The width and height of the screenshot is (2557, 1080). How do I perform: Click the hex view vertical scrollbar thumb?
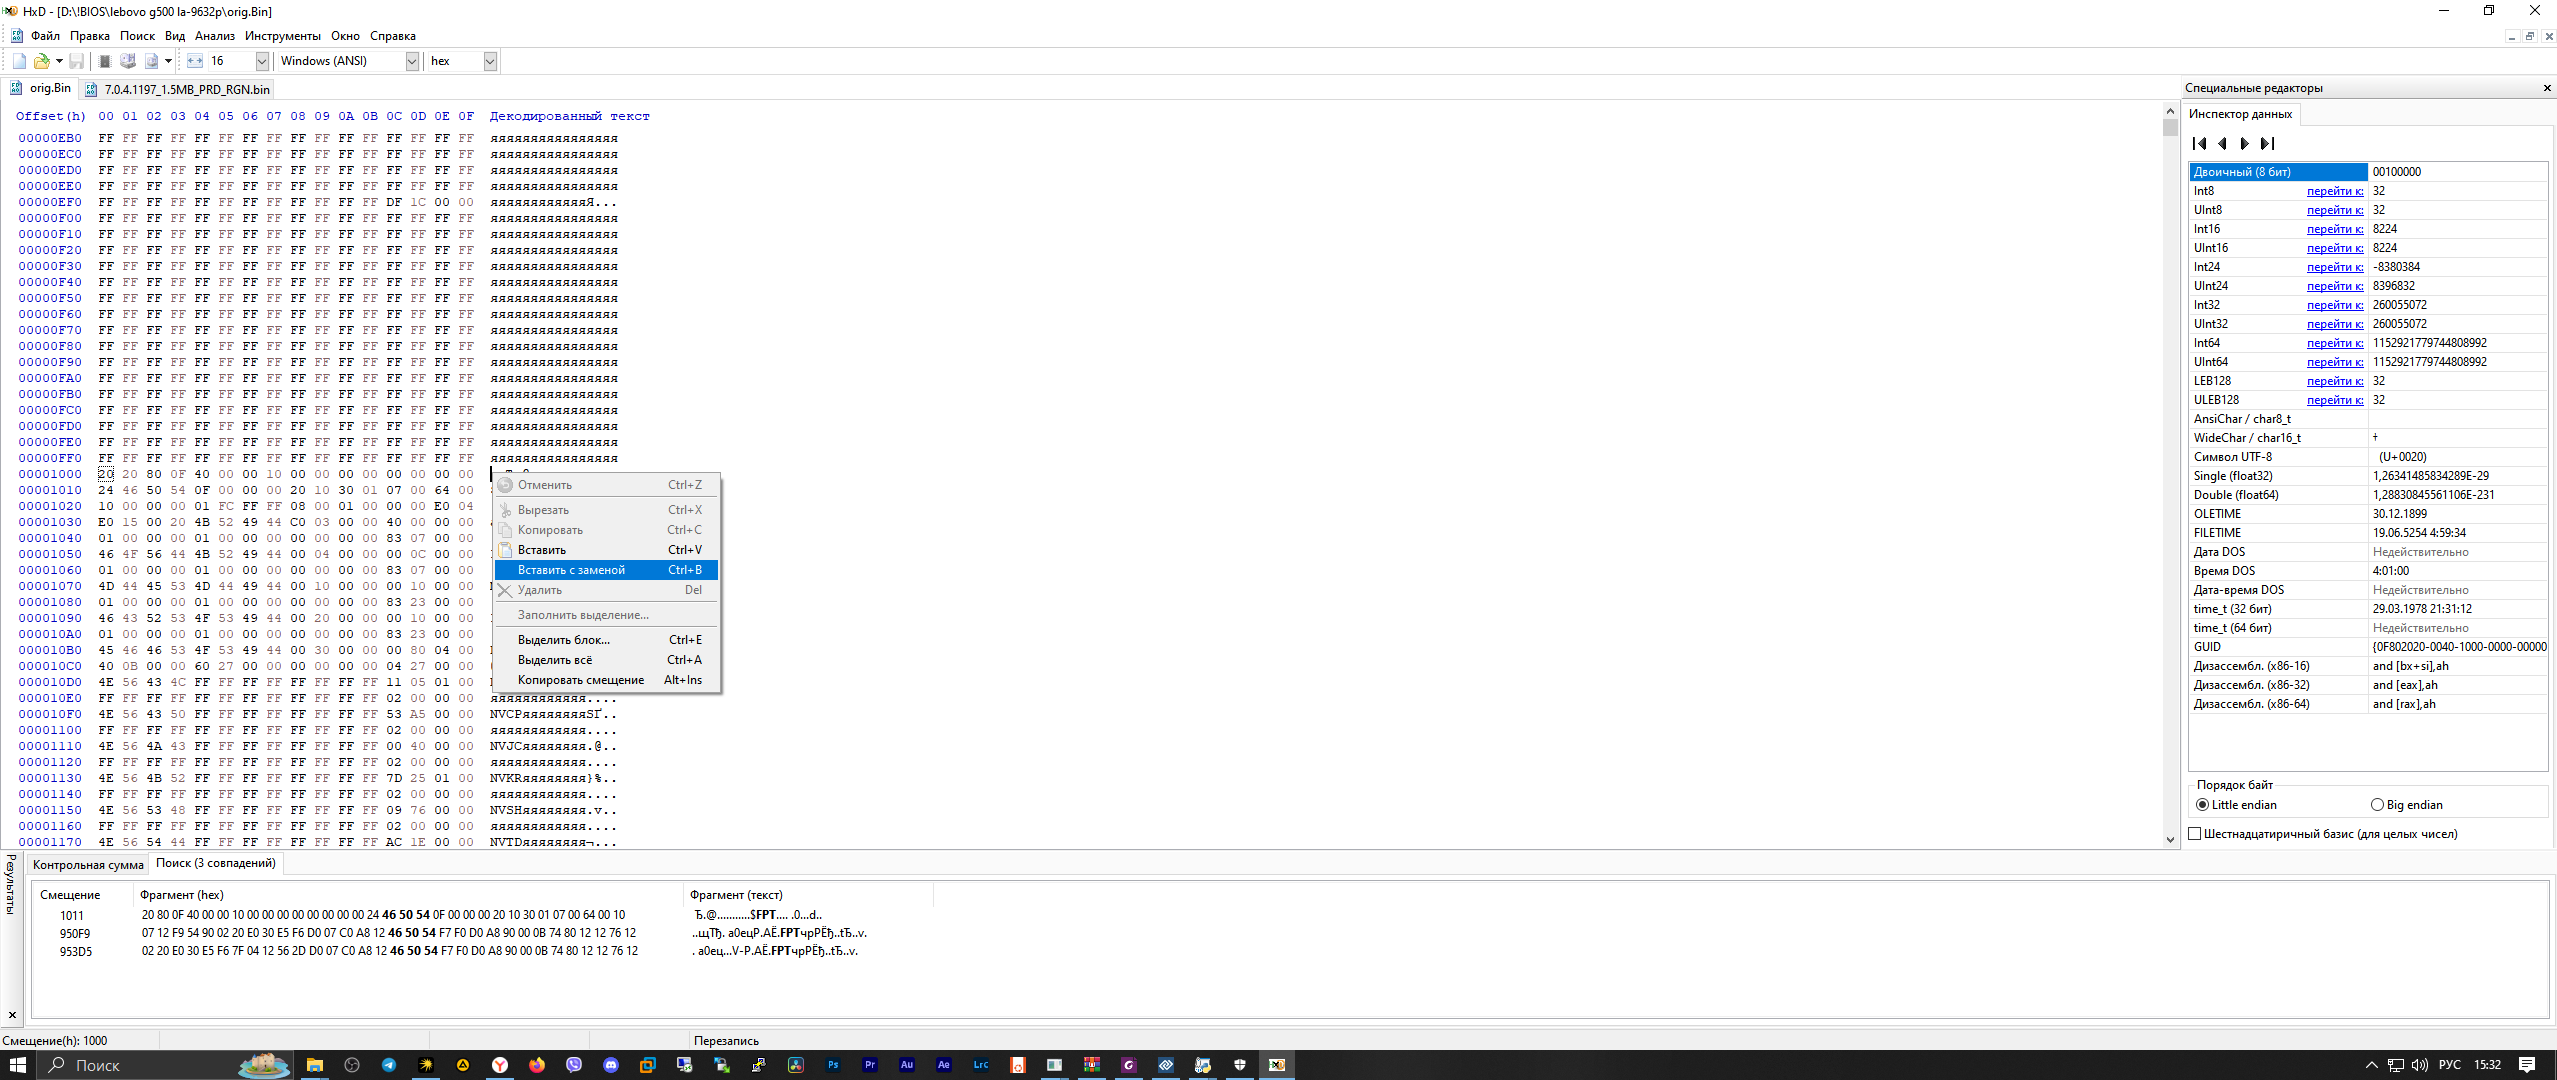pyautogui.click(x=2170, y=127)
